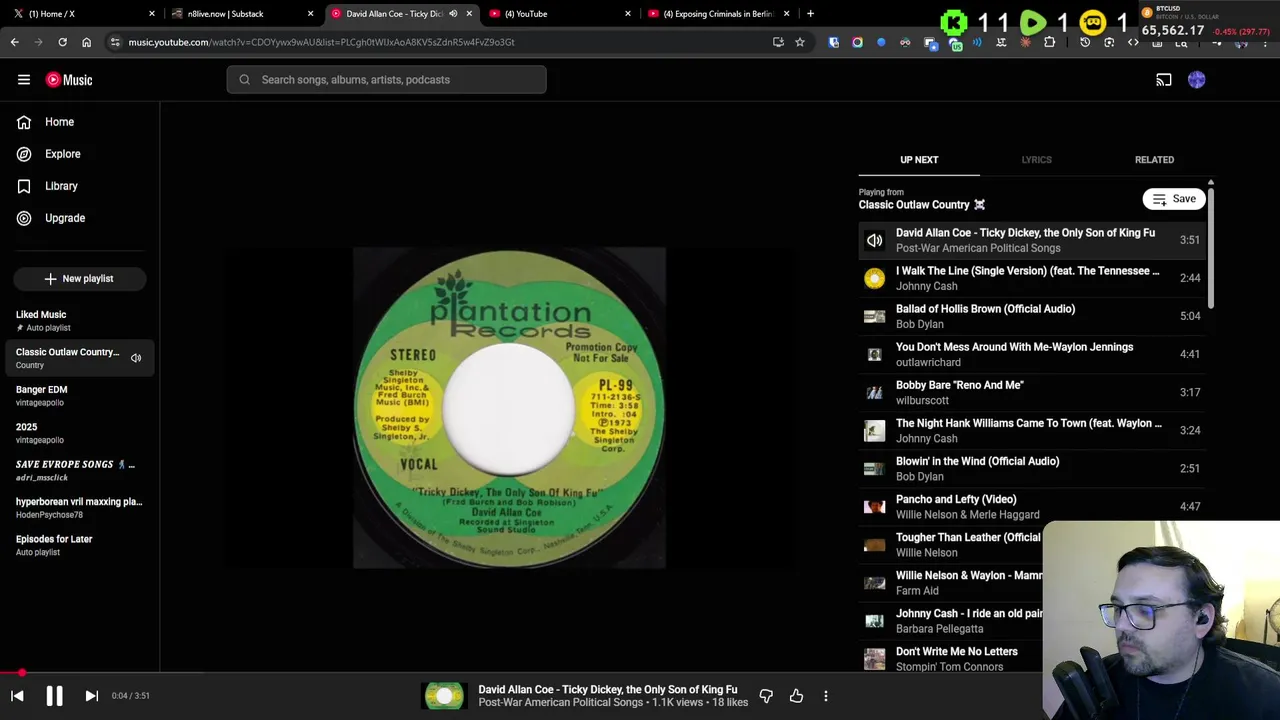Image resolution: width=1280 pixels, height=720 pixels.
Task: Open a new browser tab
Action: [810, 14]
